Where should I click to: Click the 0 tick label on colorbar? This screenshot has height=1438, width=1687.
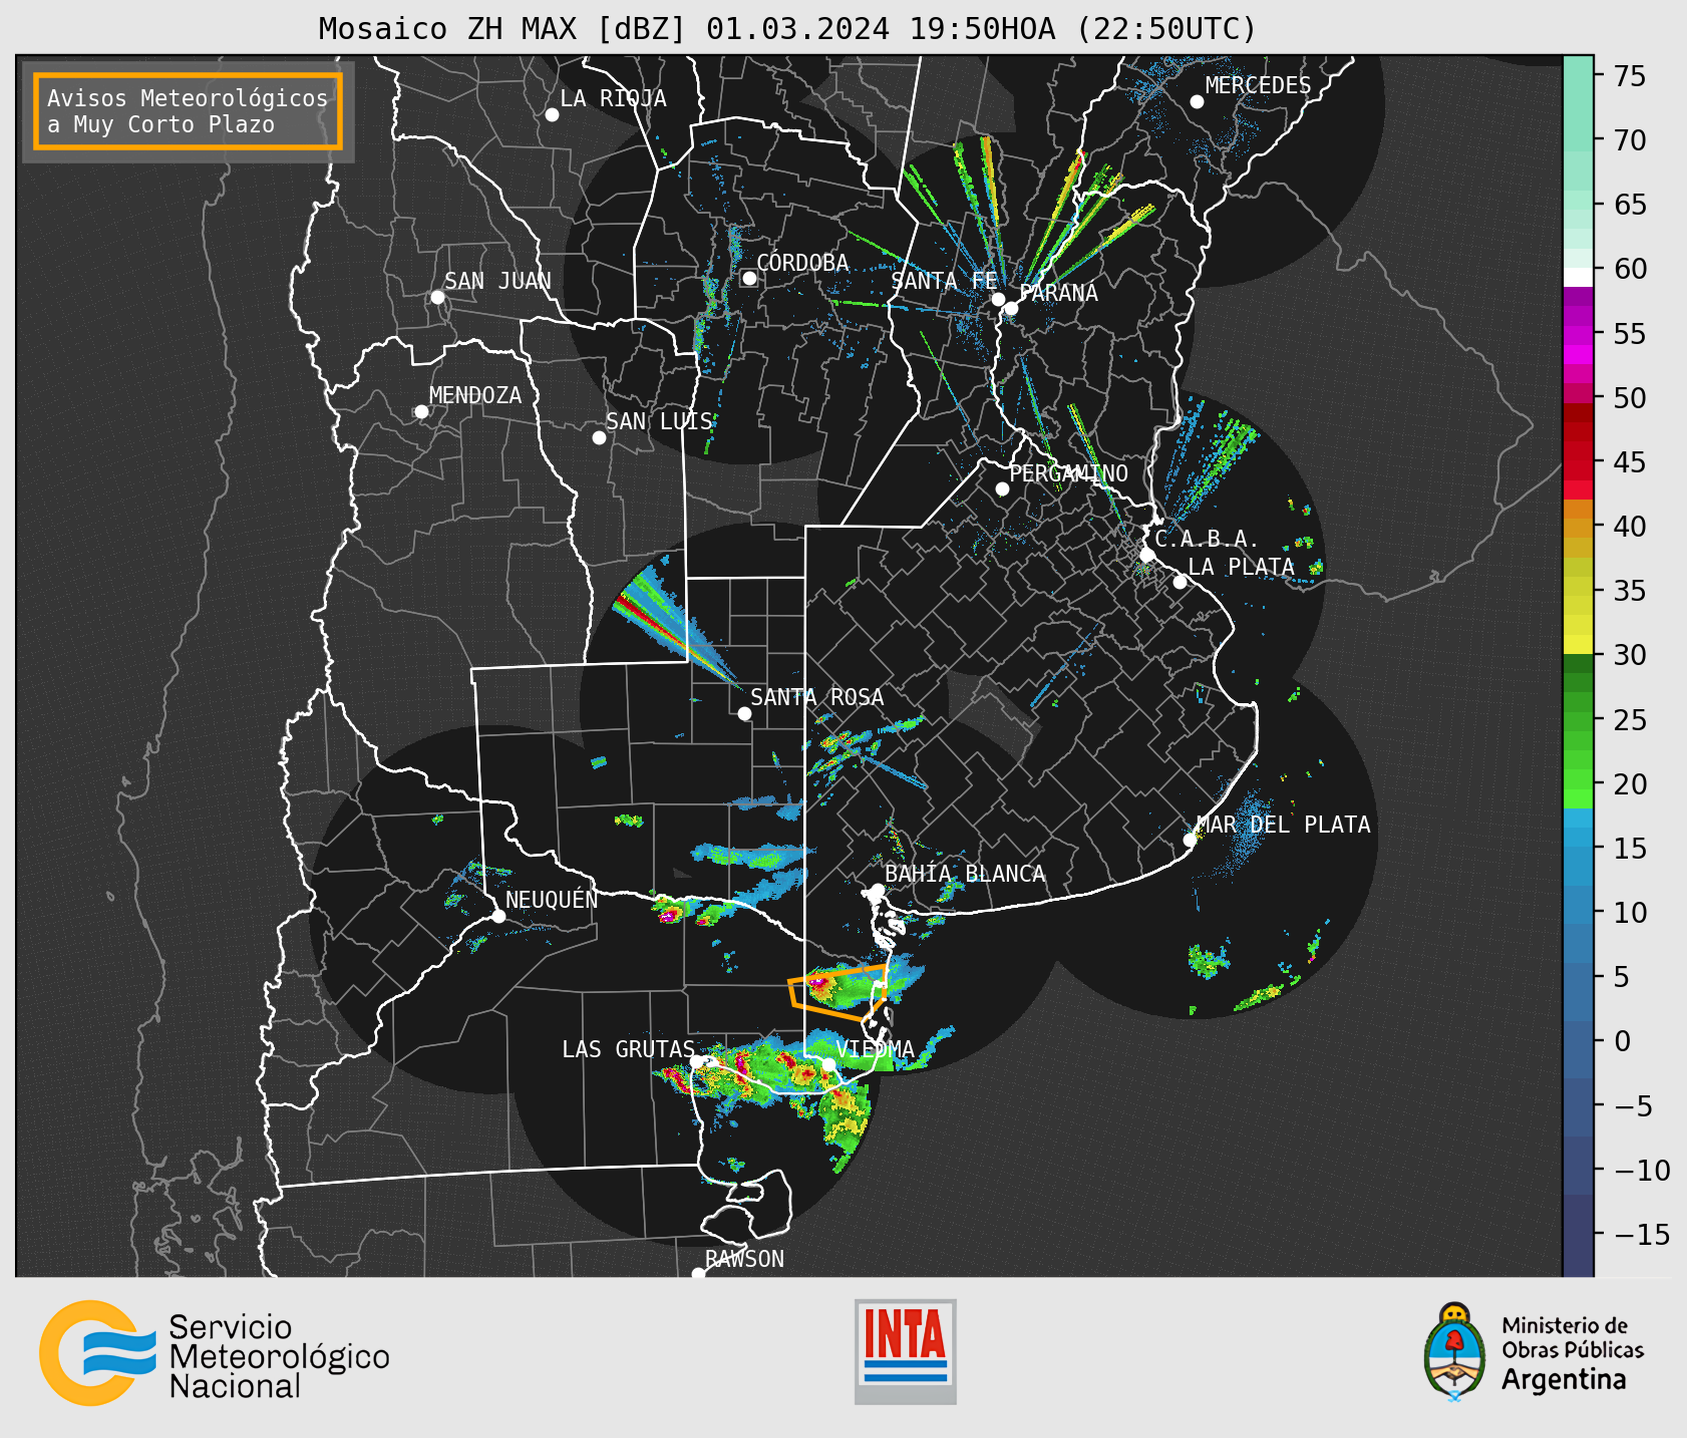1622,1042
